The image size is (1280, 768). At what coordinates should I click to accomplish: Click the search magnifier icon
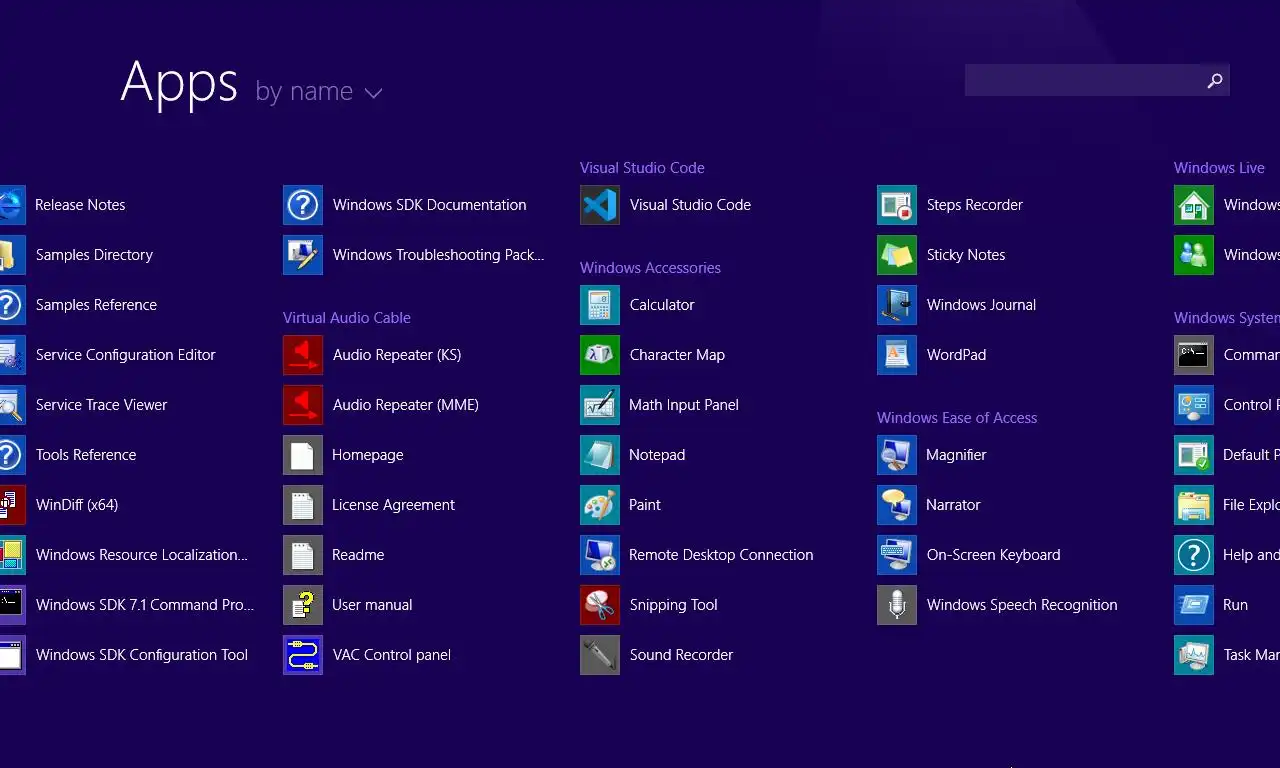1214,81
